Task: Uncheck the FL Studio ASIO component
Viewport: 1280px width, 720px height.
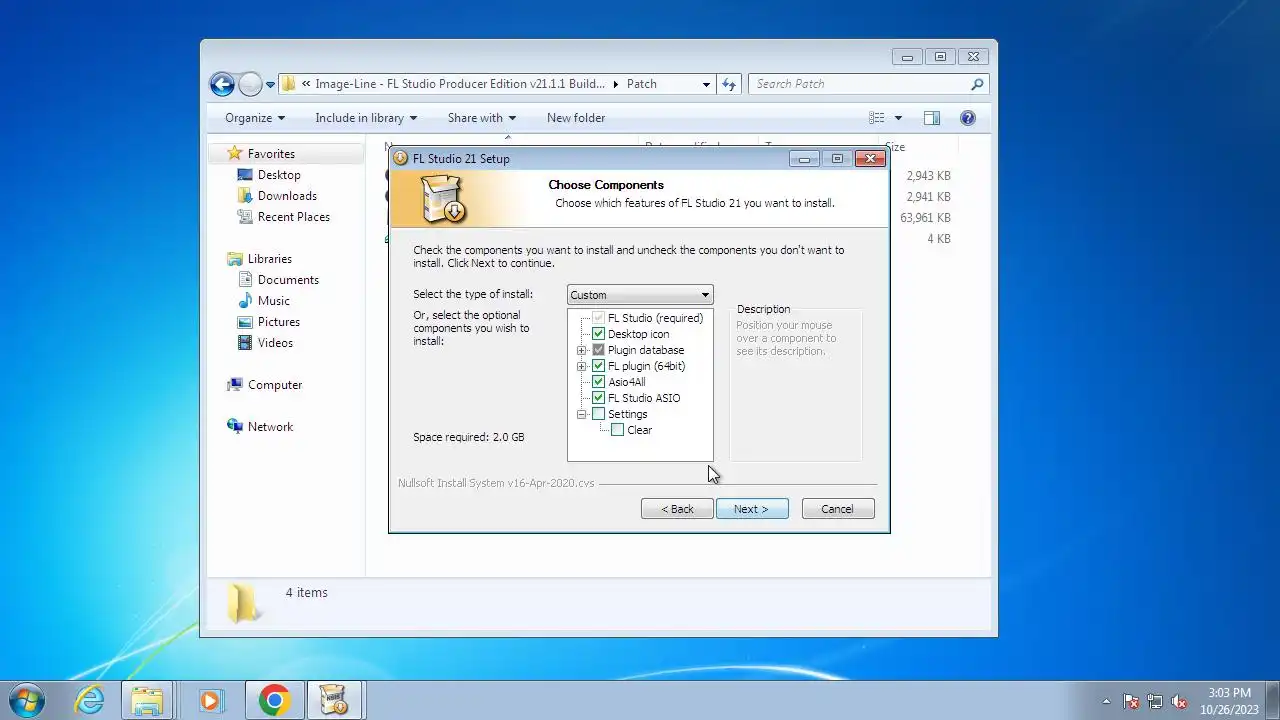Action: point(598,398)
